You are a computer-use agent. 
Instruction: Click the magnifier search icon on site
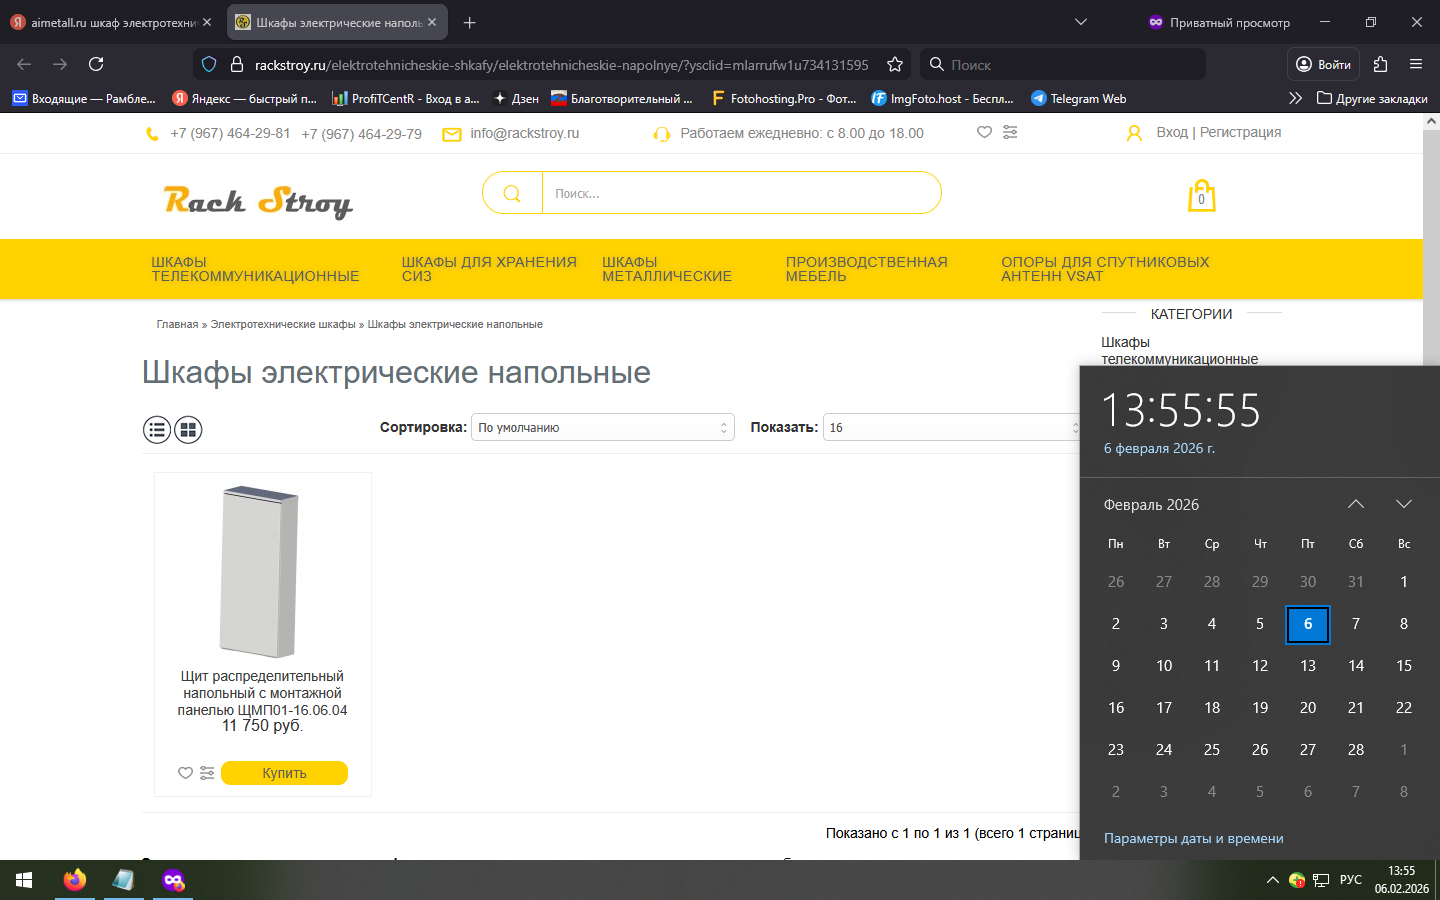512,193
